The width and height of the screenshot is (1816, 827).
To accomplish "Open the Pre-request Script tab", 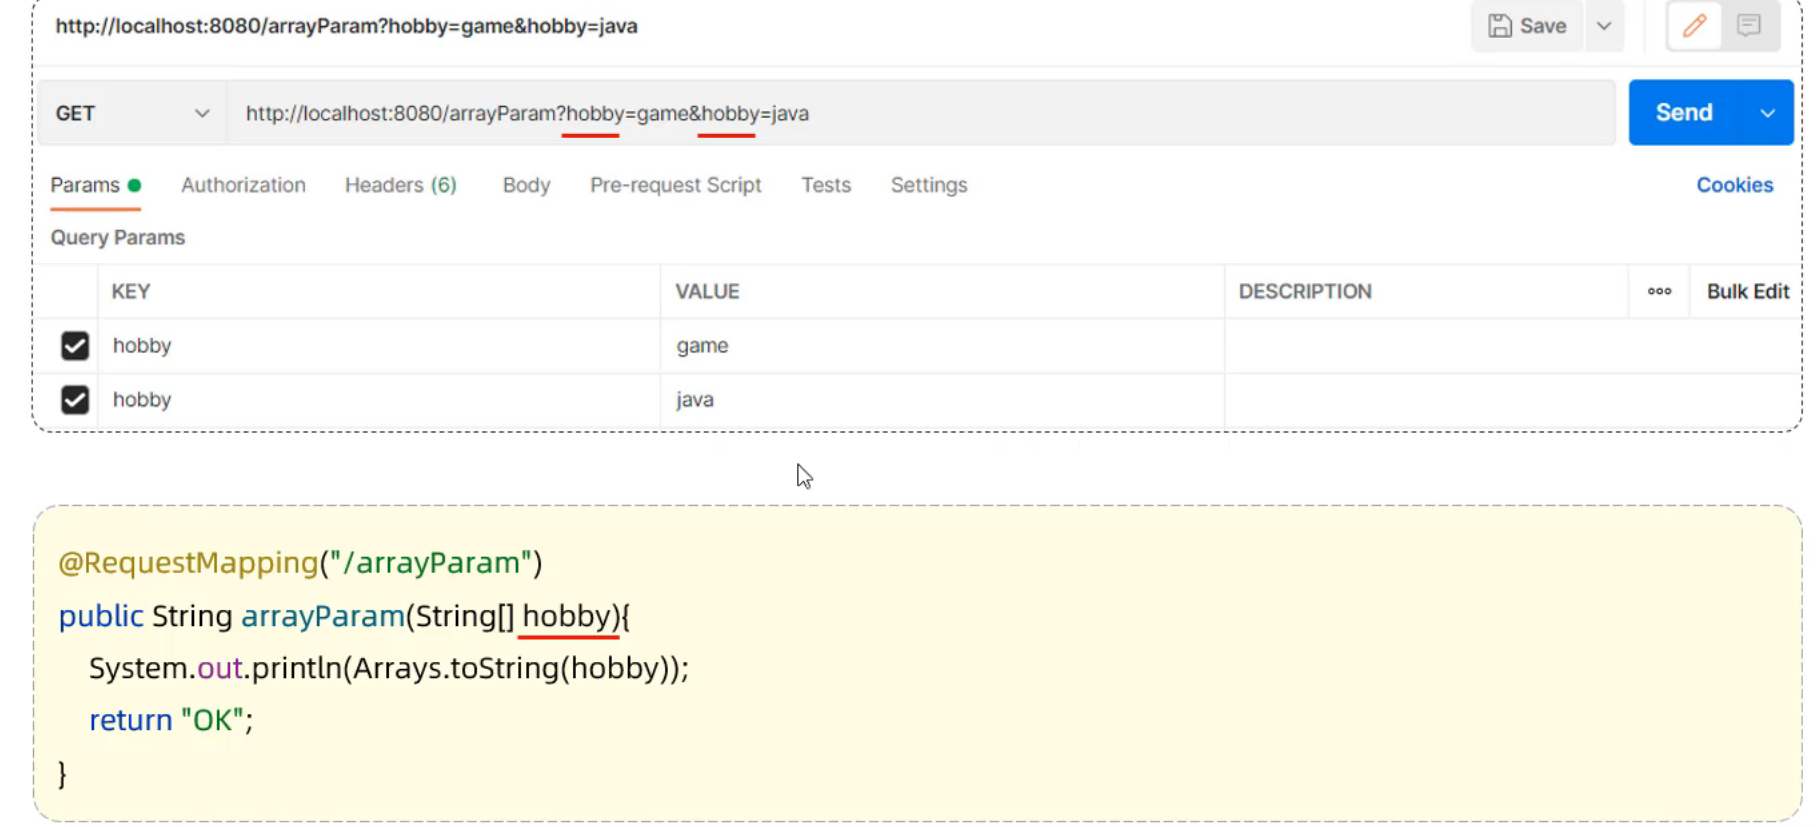I will click(676, 185).
